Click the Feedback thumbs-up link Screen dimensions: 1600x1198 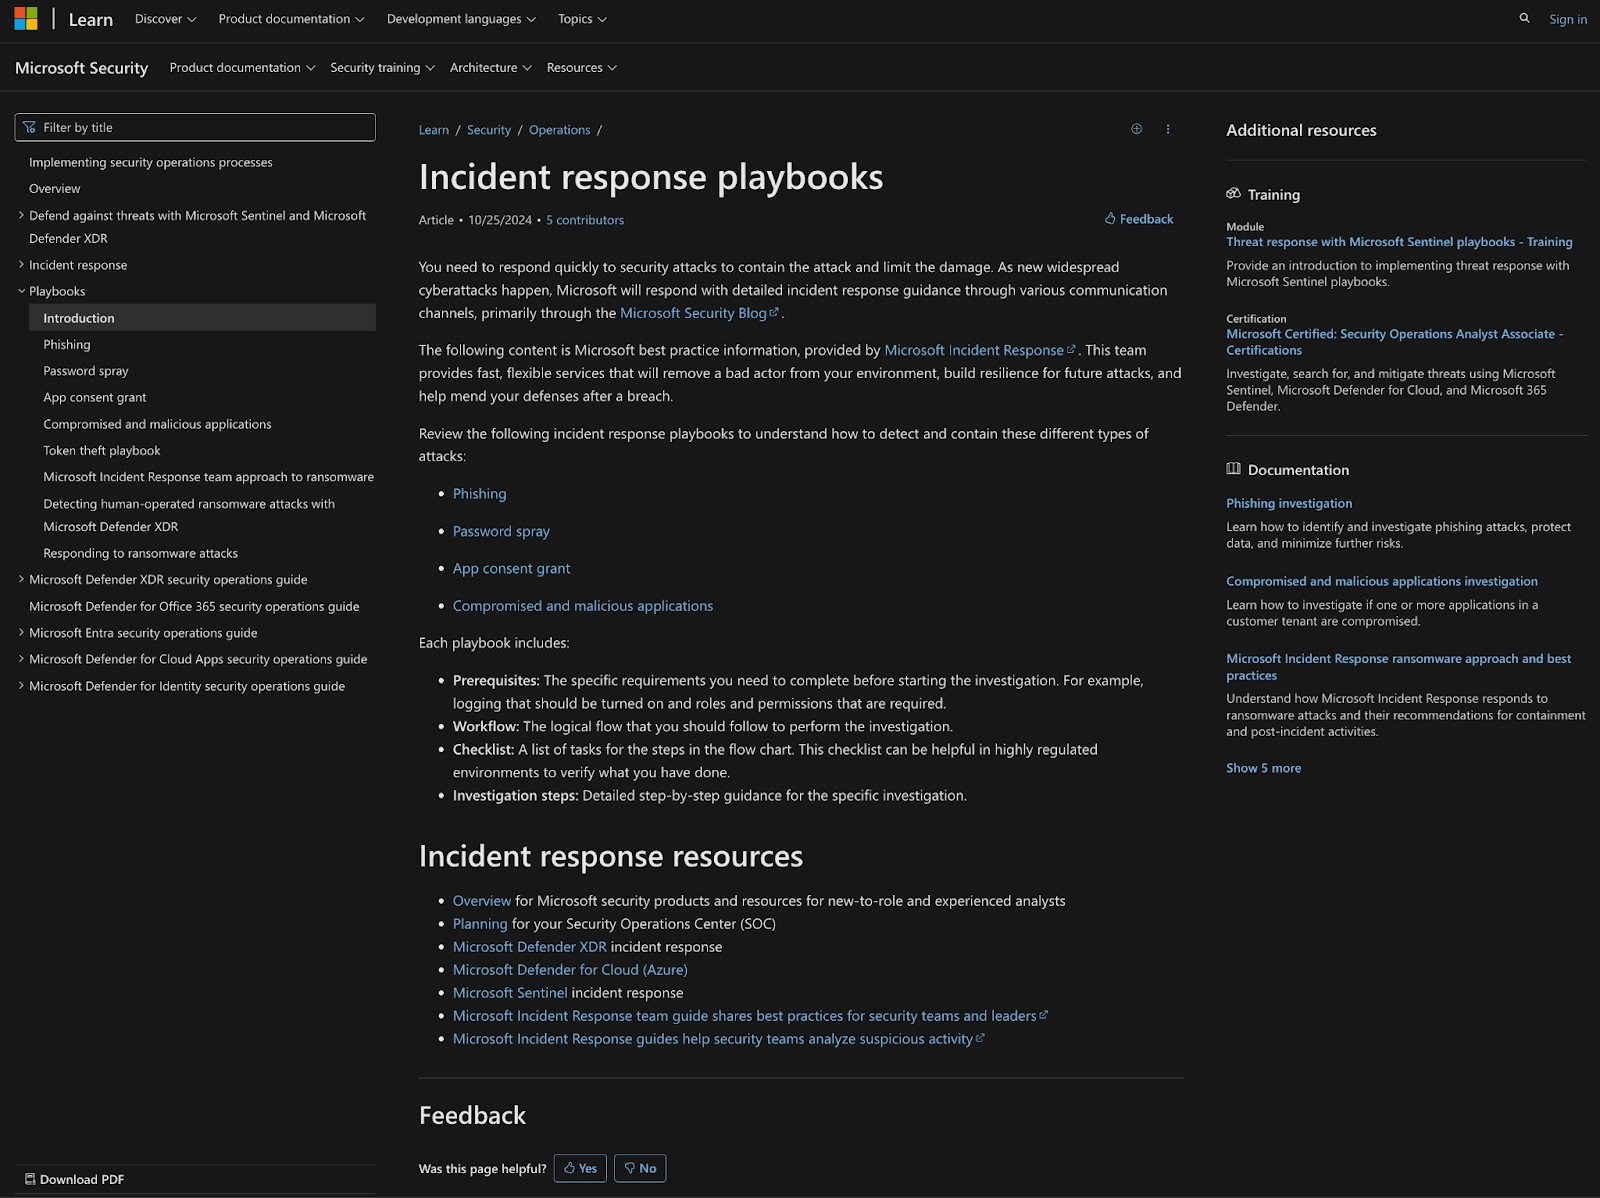point(1138,219)
